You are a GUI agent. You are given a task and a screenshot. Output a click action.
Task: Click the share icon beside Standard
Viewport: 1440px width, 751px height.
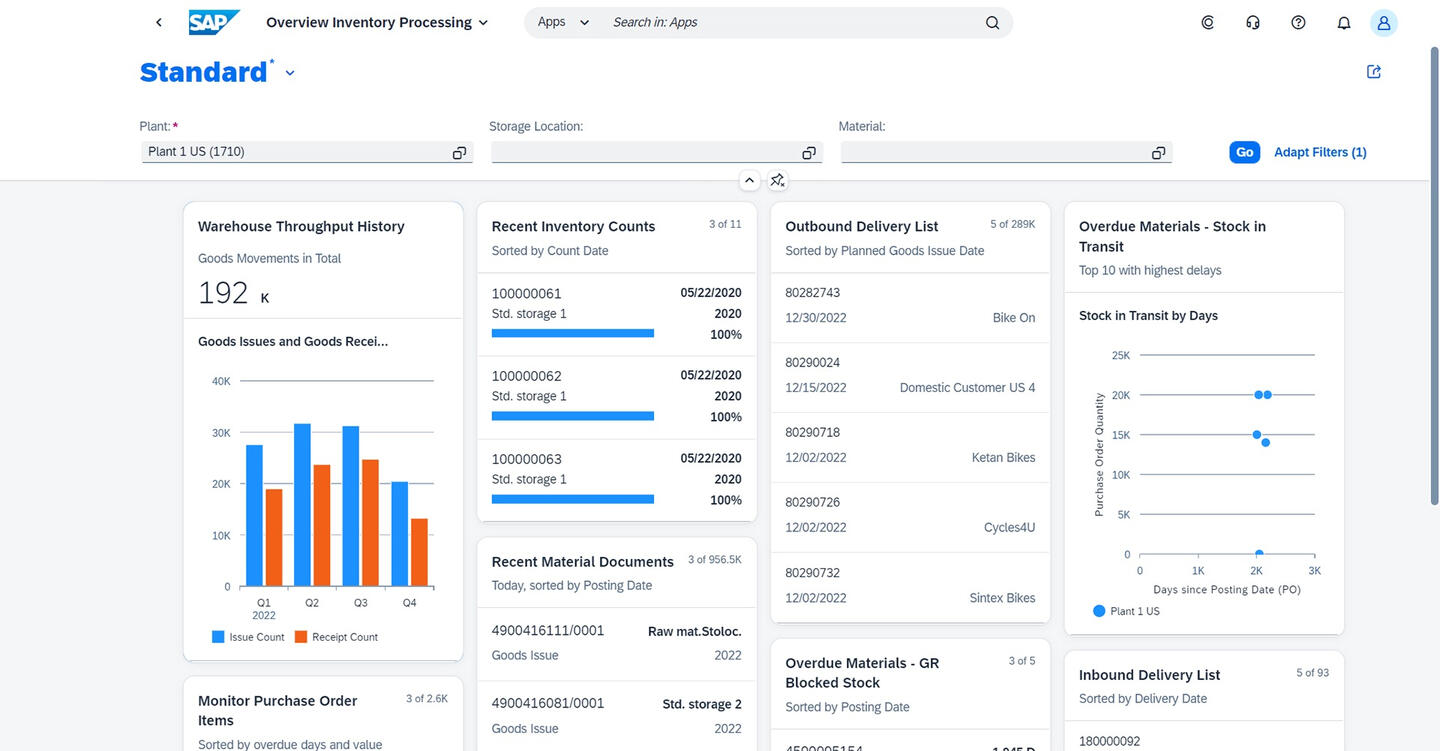click(x=1374, y=72)
